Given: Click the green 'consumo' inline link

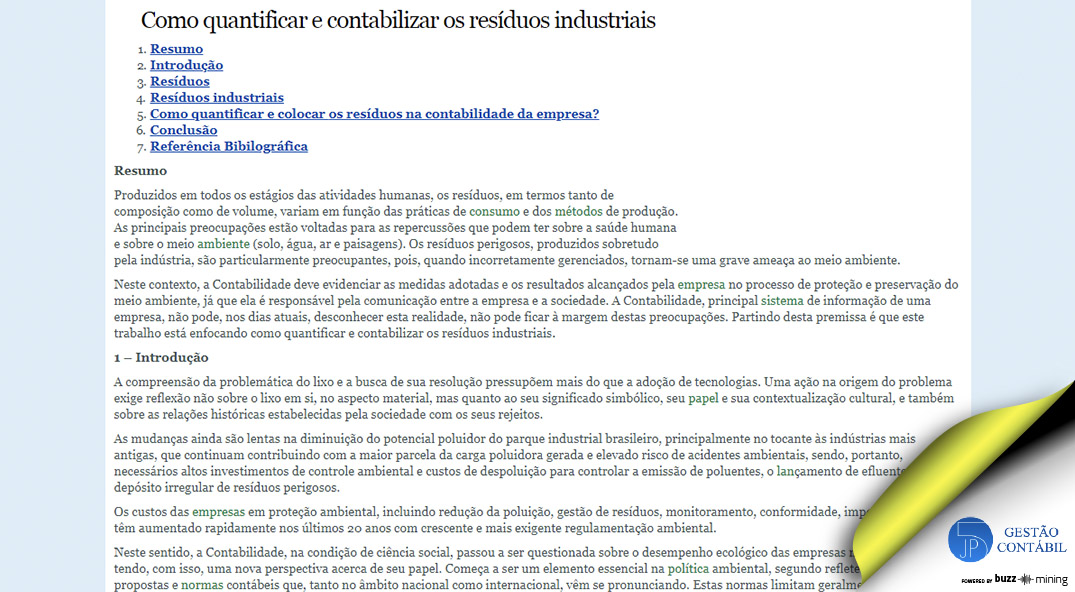Looking at the screenshot, I should 494,211.
